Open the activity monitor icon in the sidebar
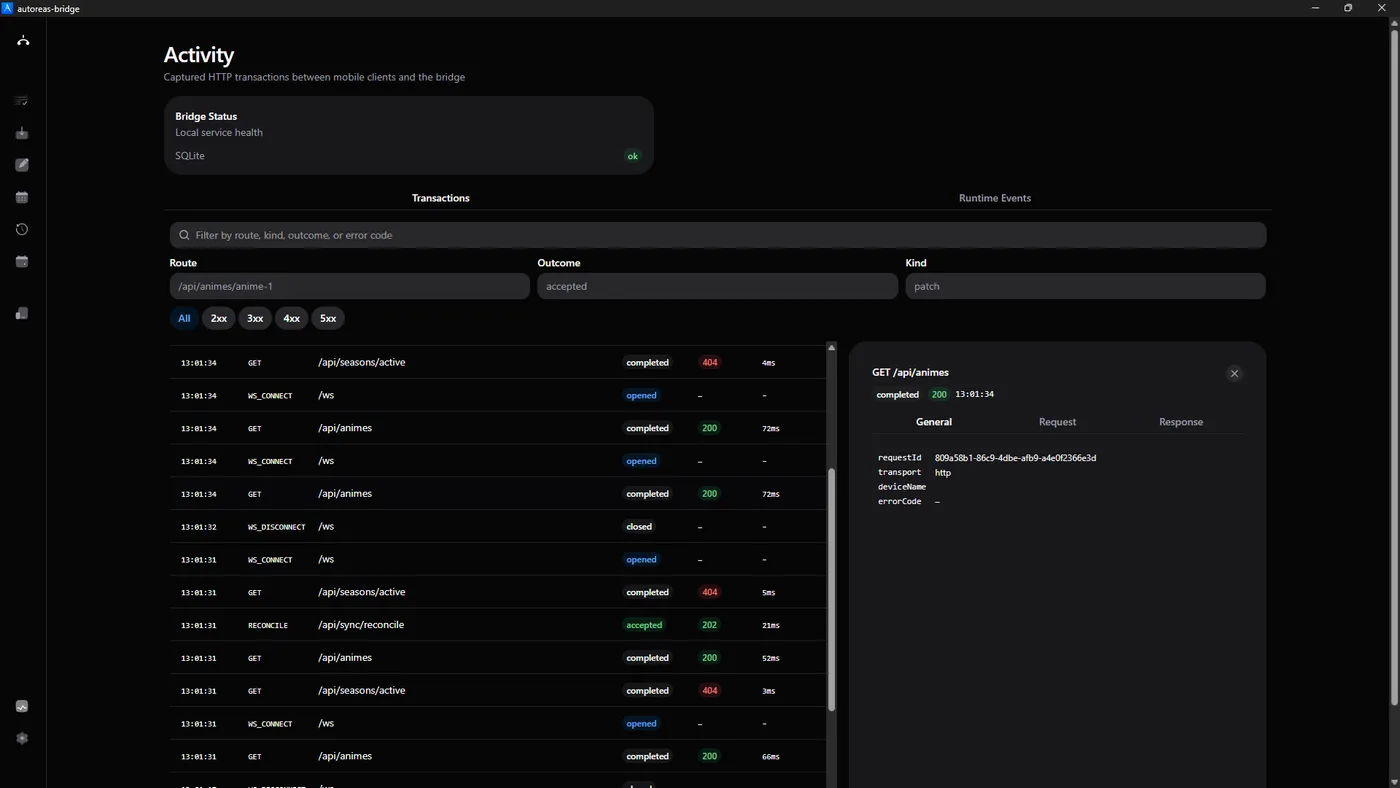The width and height of the screenshot is (1400, 788). [x=22, y=706]
